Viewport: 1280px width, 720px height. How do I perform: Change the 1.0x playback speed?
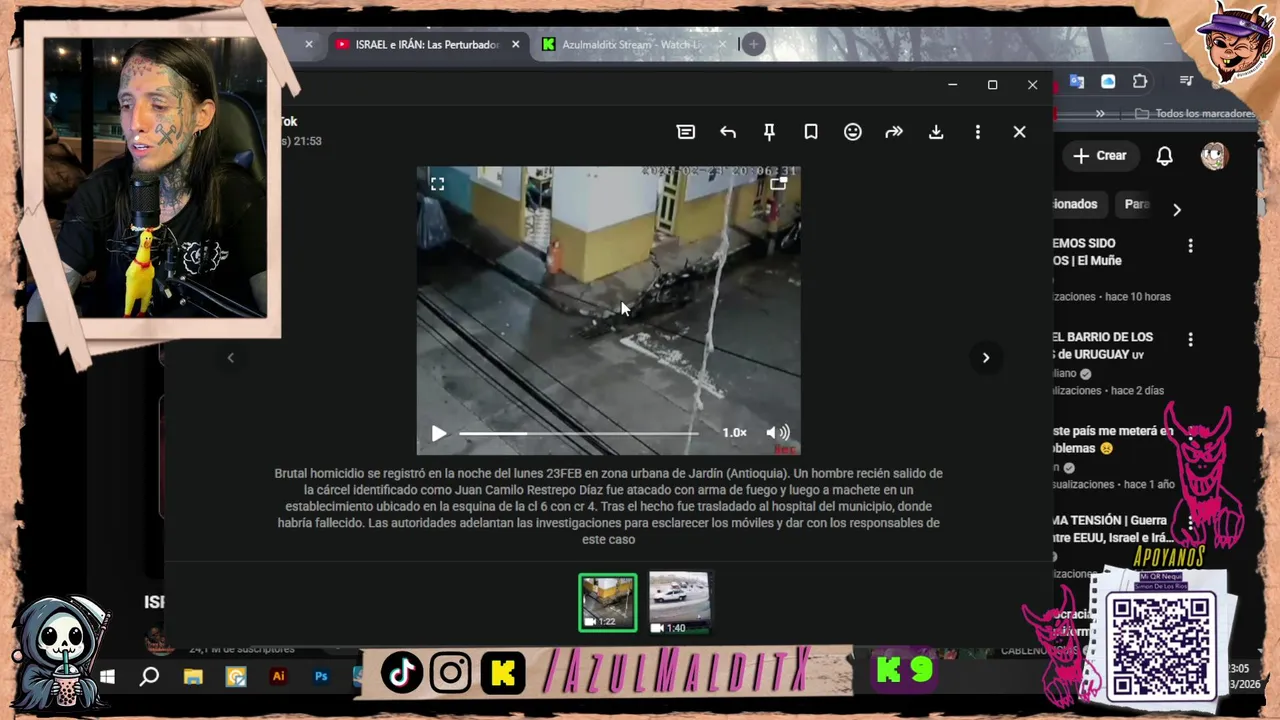tap(734, 433)
